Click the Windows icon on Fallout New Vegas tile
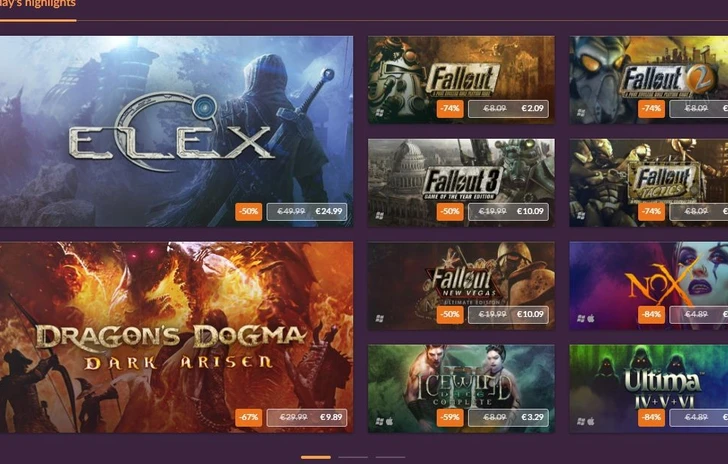Screen dimensions: 728x464 click(380, 319)
